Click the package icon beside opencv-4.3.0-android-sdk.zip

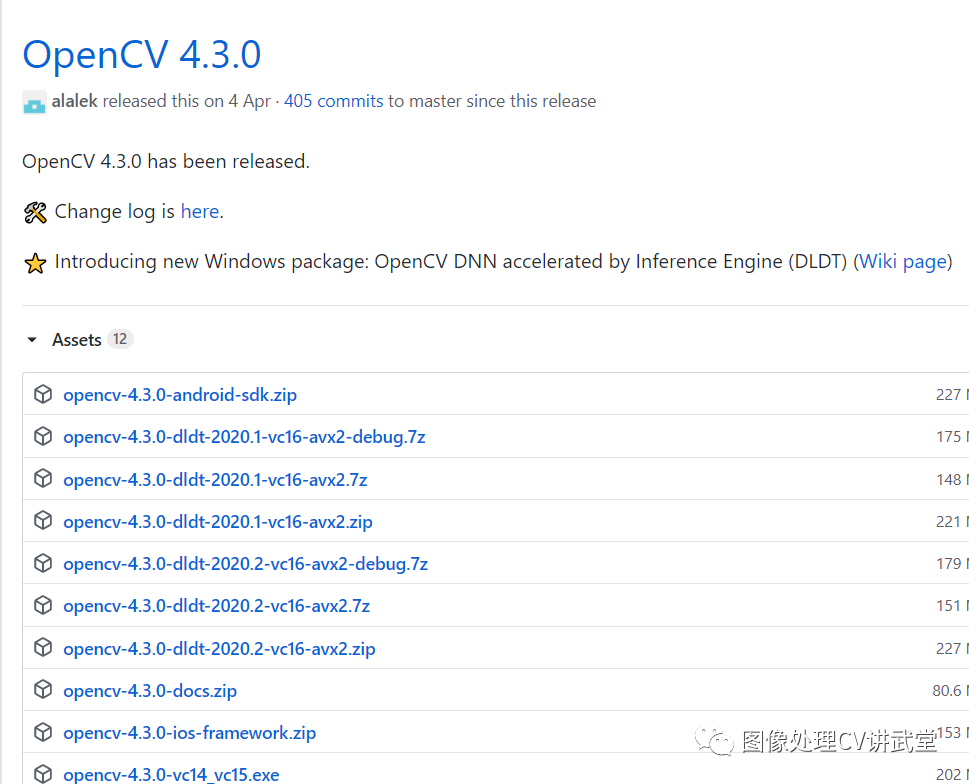43,394
